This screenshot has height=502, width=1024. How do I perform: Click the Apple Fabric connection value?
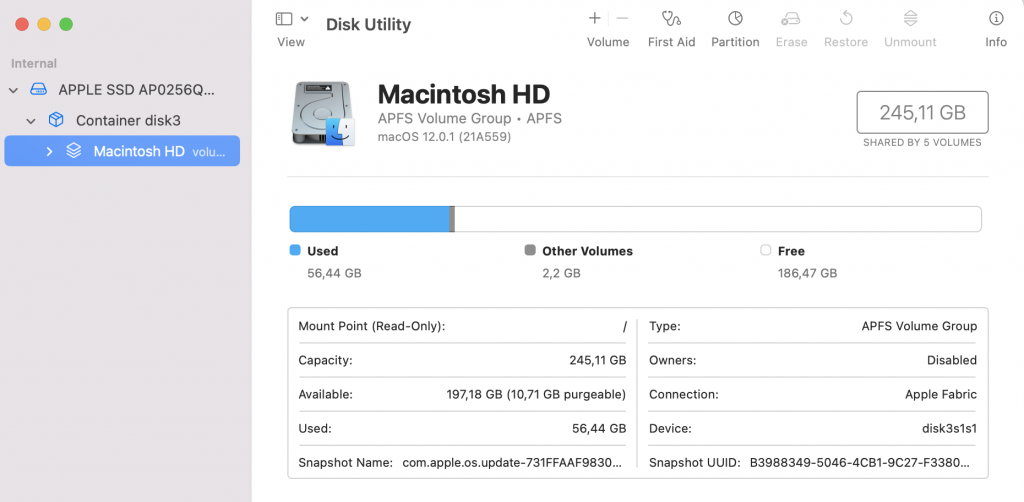click(x=941, y=395)
